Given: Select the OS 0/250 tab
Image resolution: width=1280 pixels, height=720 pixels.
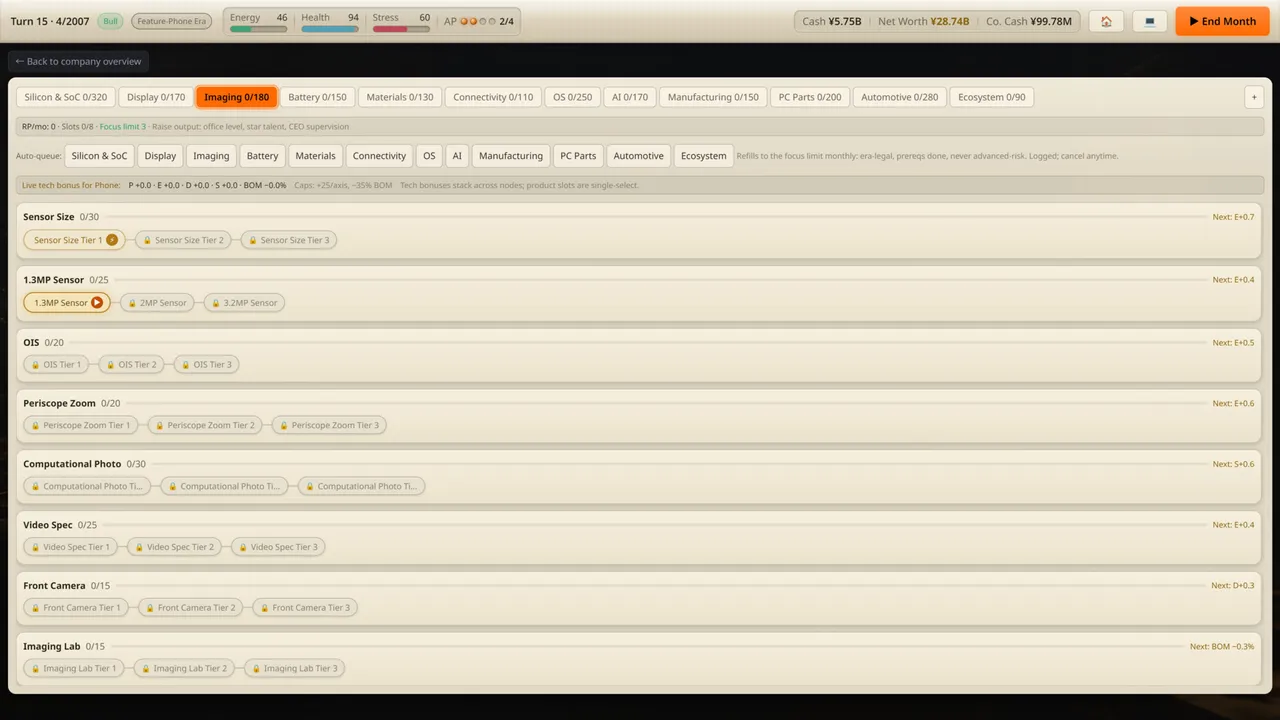Looking at the screenshot, I should click(573, 97).
